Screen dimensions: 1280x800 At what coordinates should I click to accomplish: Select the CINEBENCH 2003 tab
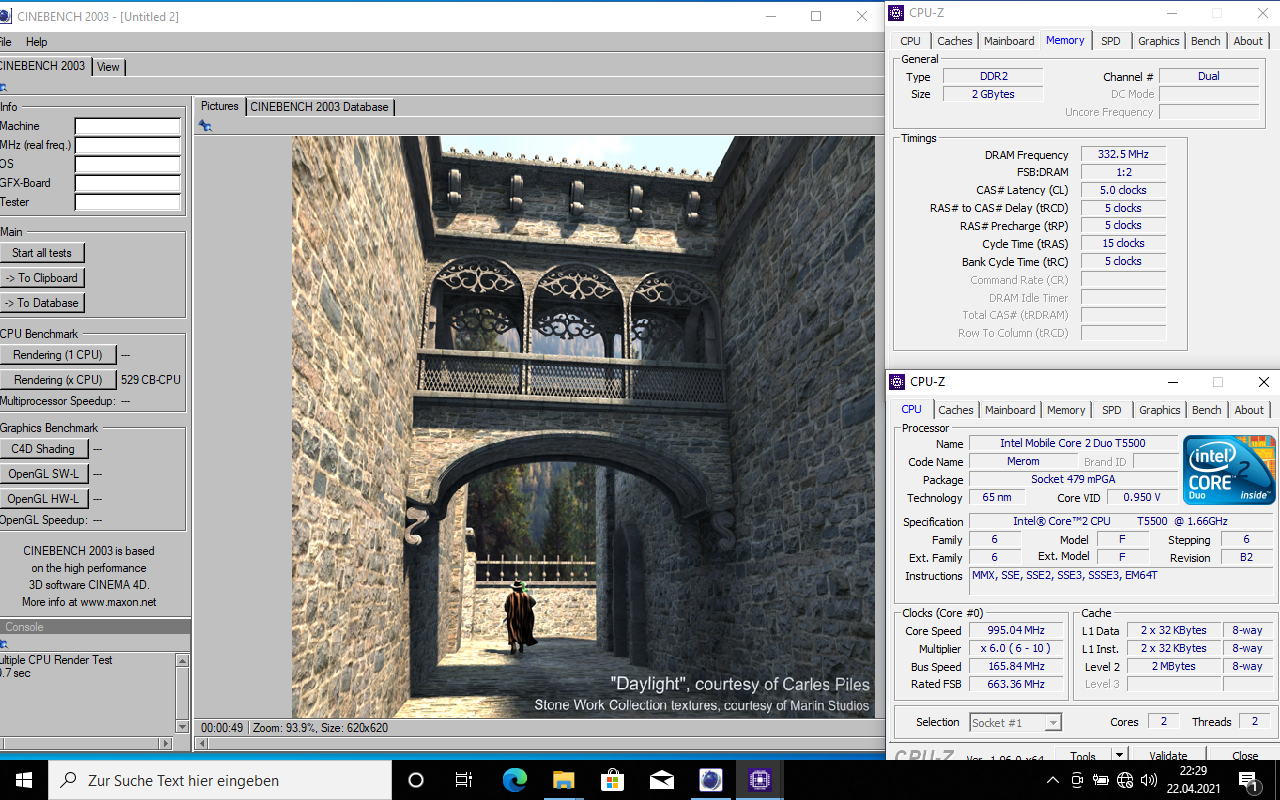tap(42, 66)
